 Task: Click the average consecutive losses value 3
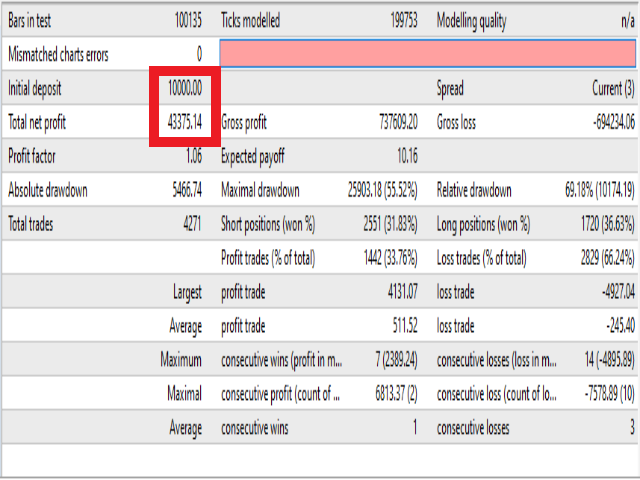point(632,427)
